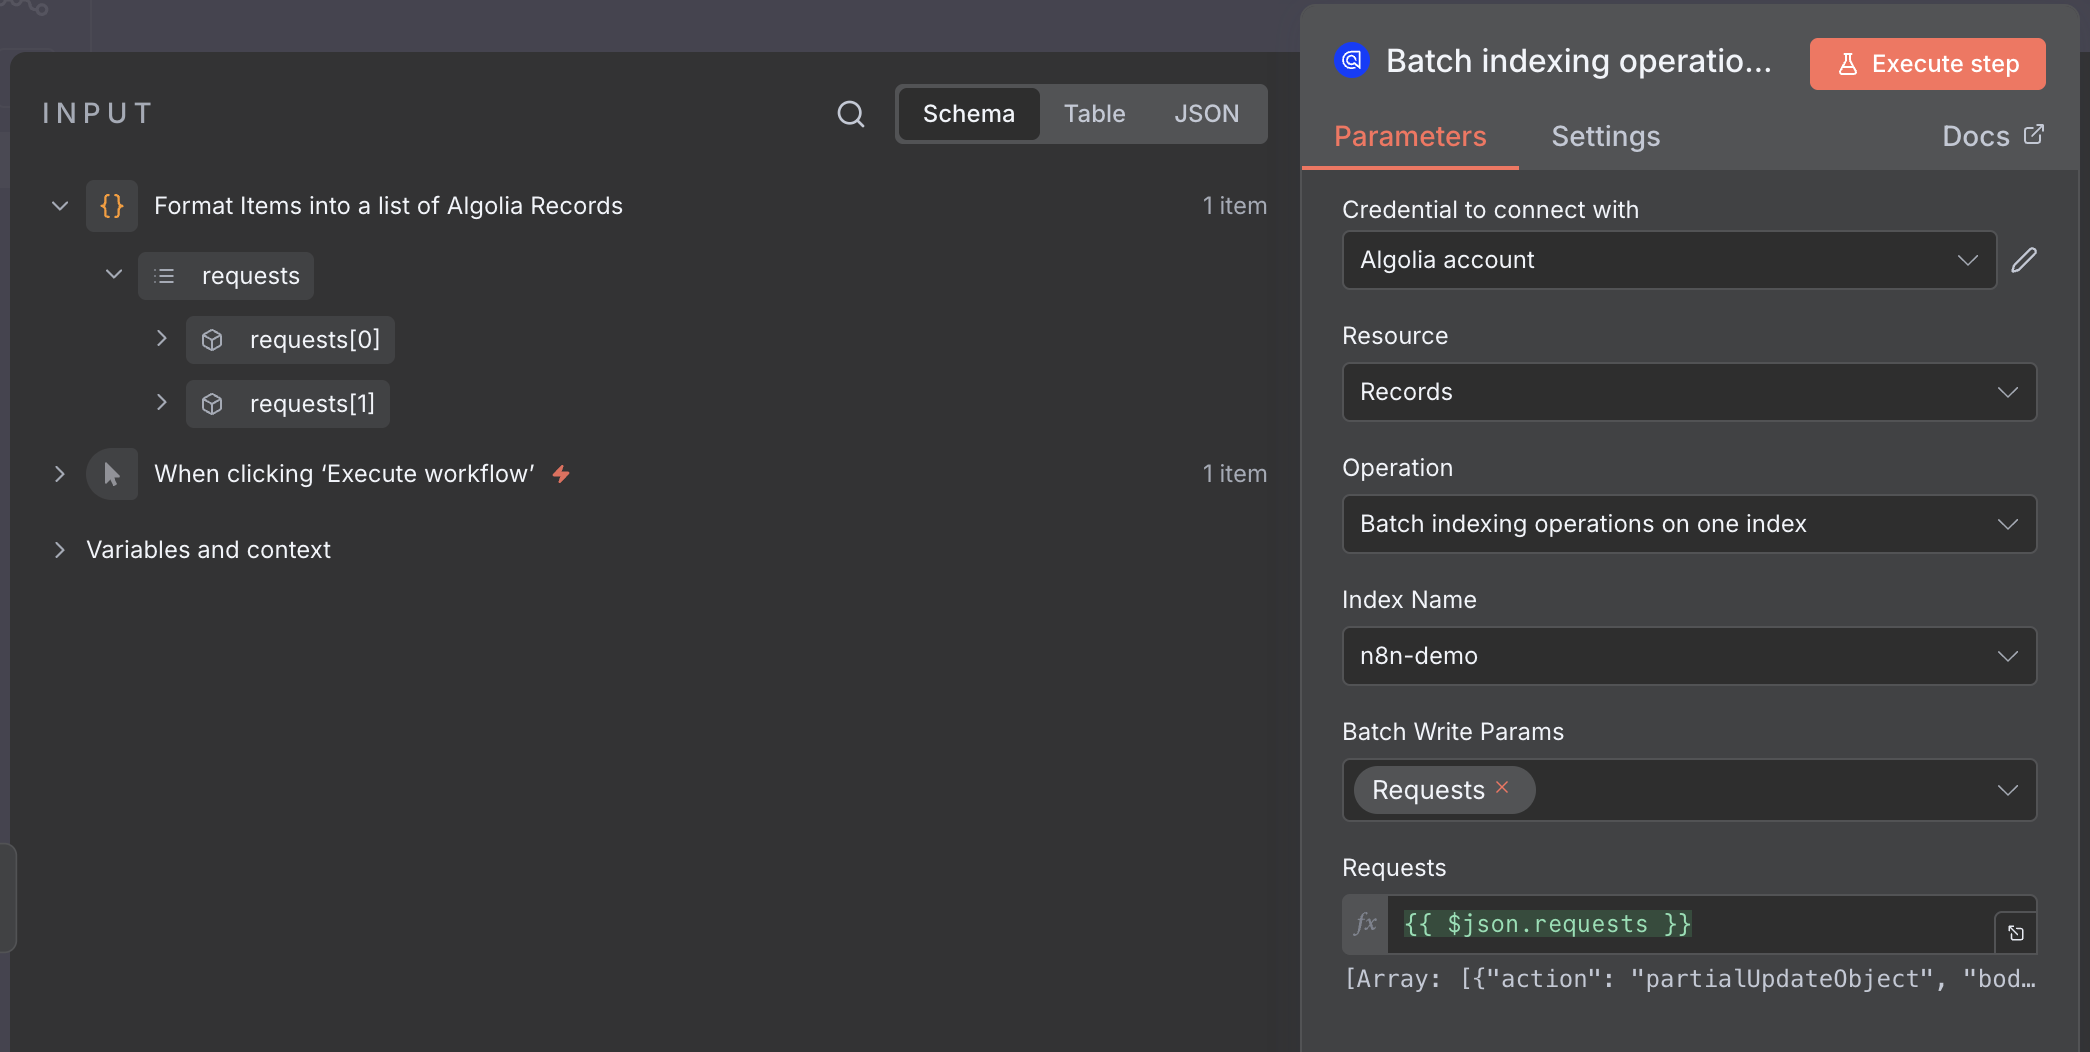Edit credential with the pencil icon
This screenshot has height=1052, width=2090.
click(2024, 260)
